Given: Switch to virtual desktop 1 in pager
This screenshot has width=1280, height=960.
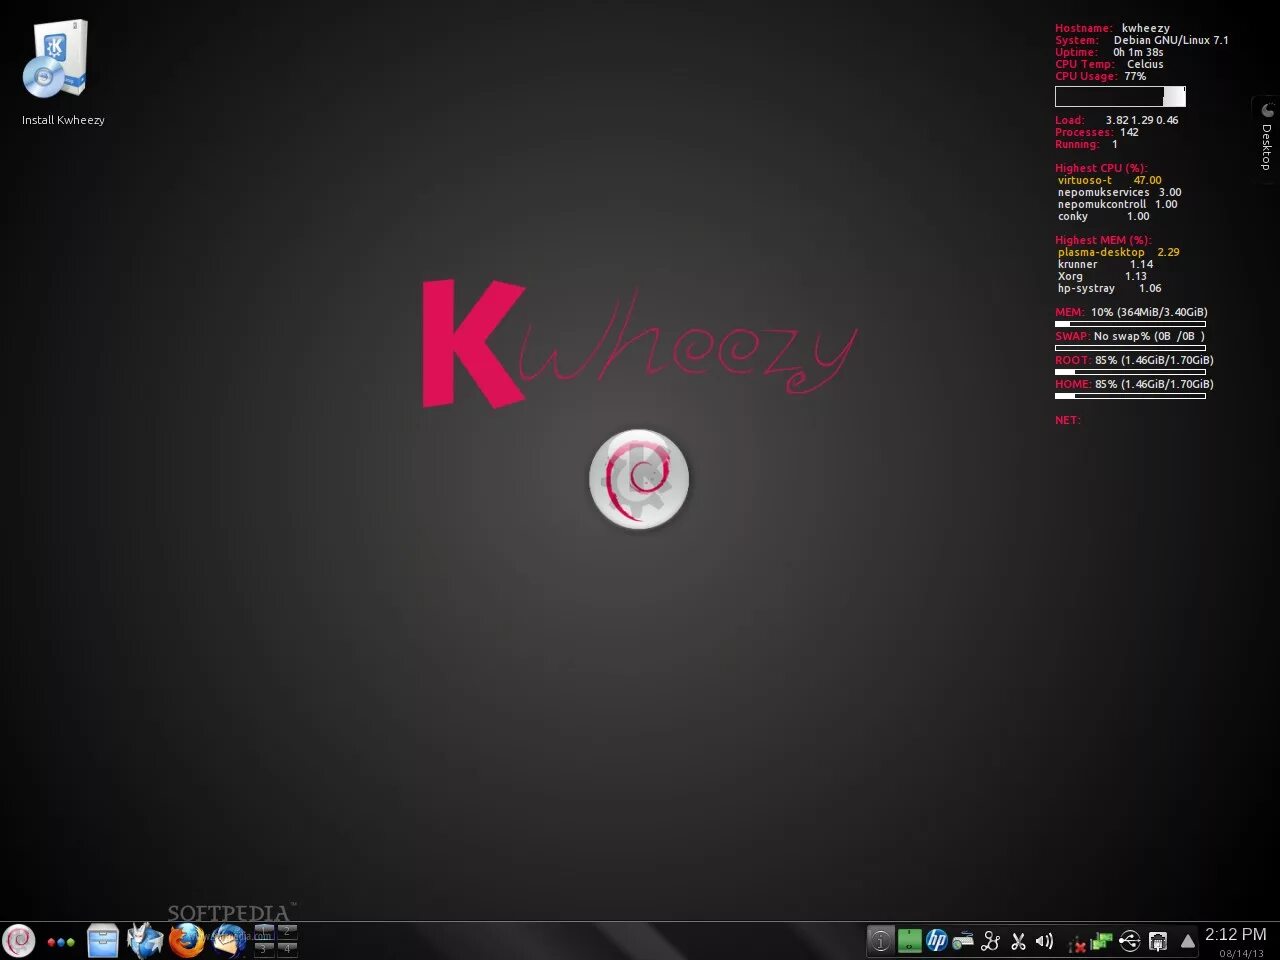Looking at the screenshot, I should coord(264,932).
